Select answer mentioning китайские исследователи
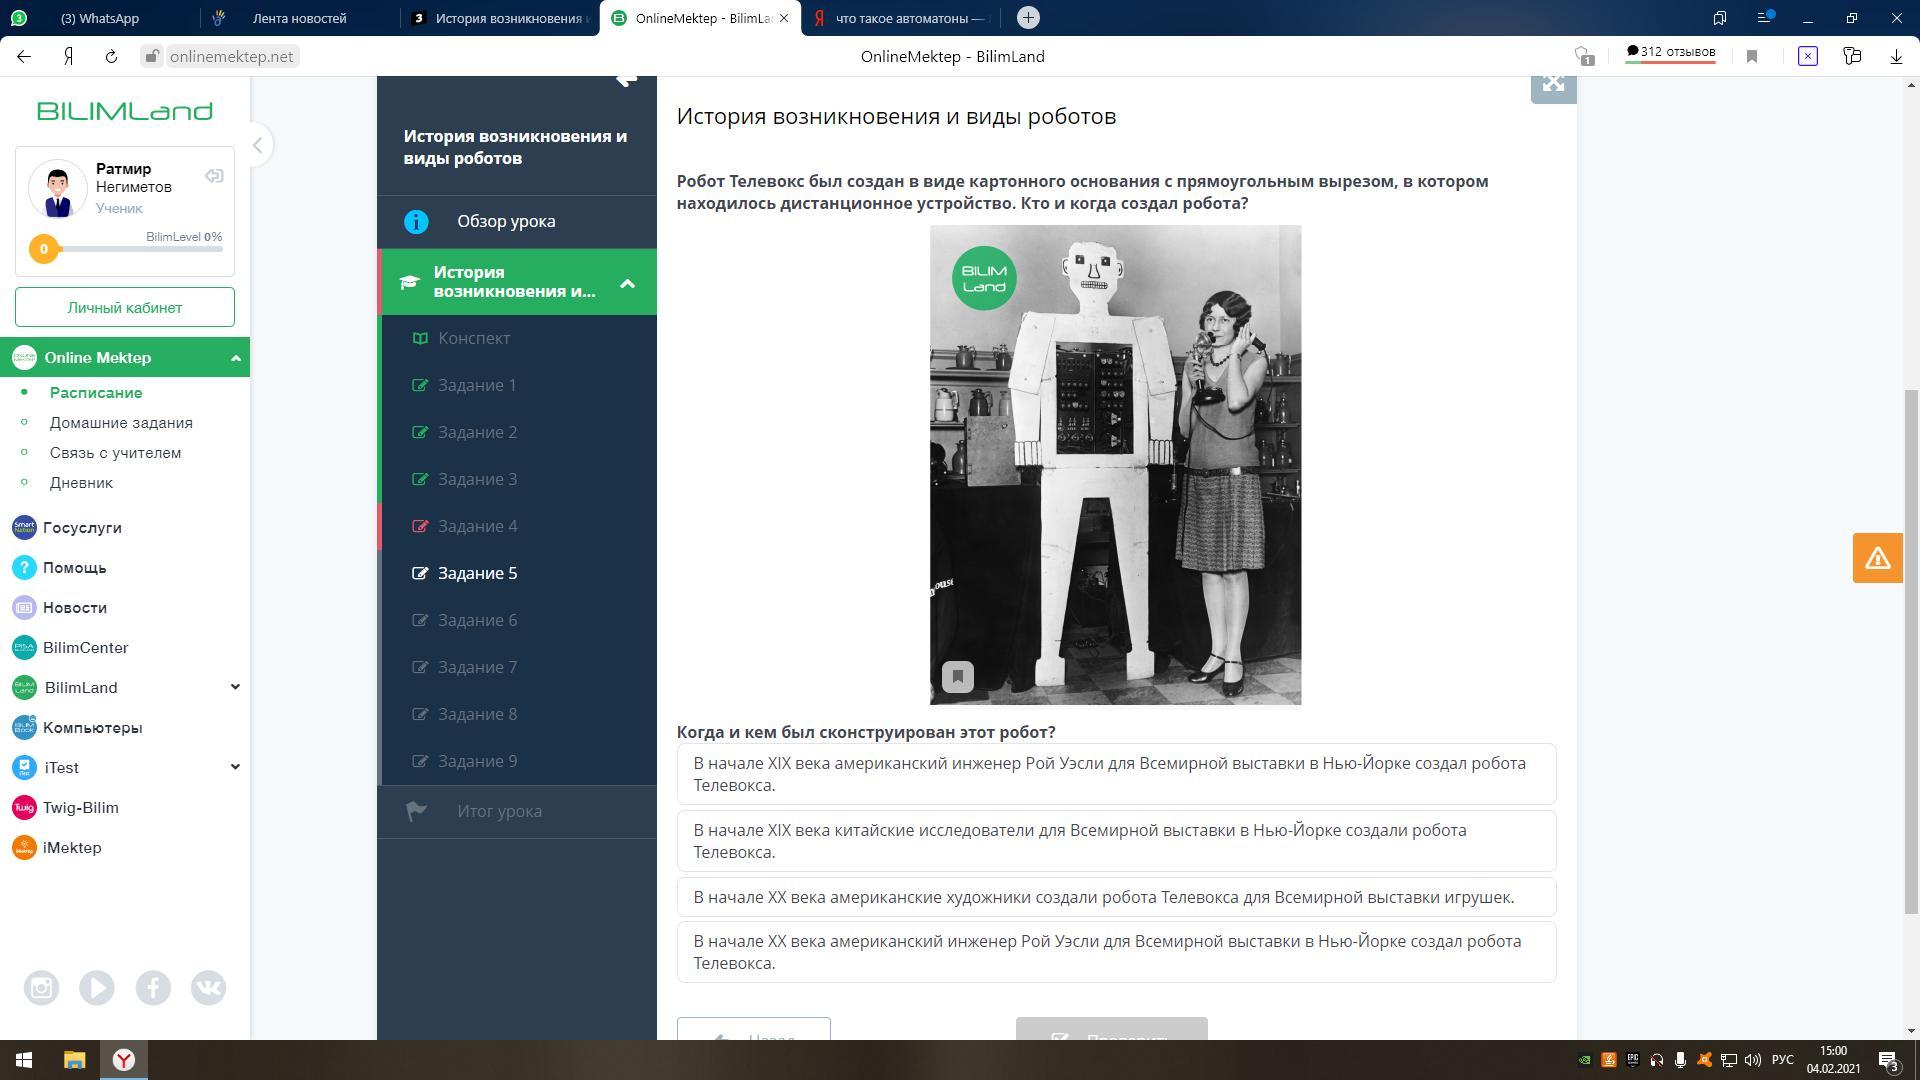This screenshot has height=1080, width=1920. pos(1115,841)
